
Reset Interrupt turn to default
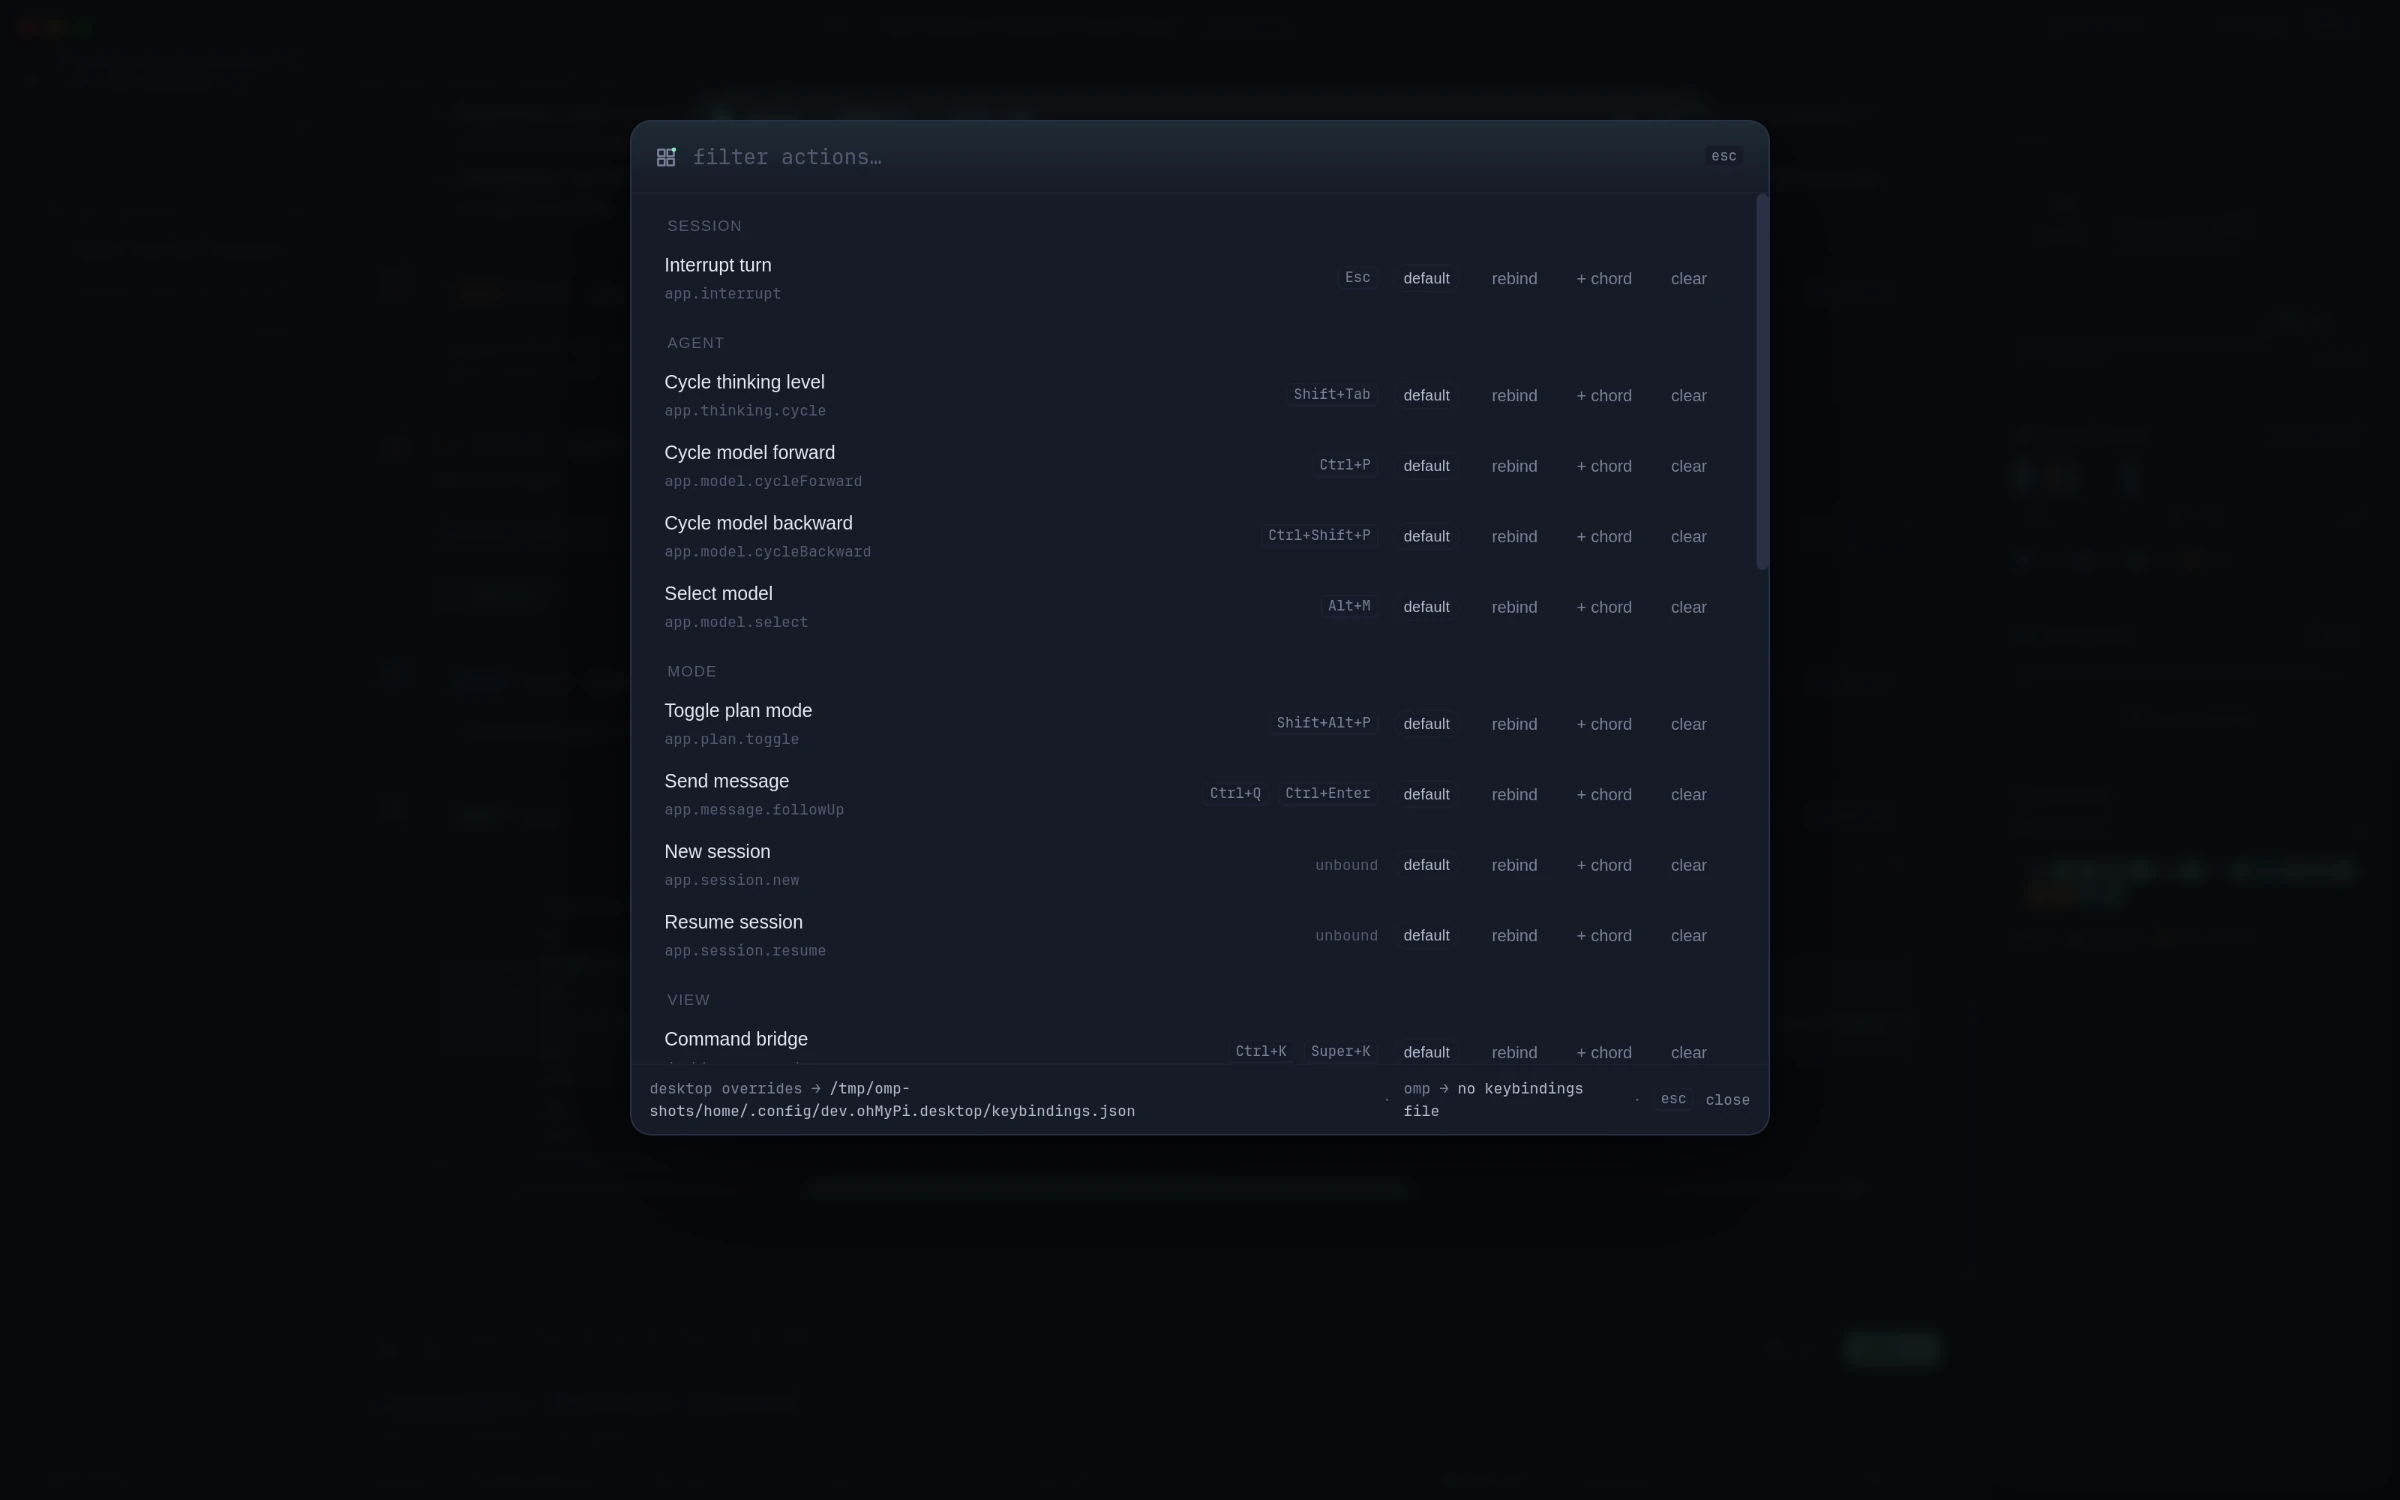click(1426, 279)
